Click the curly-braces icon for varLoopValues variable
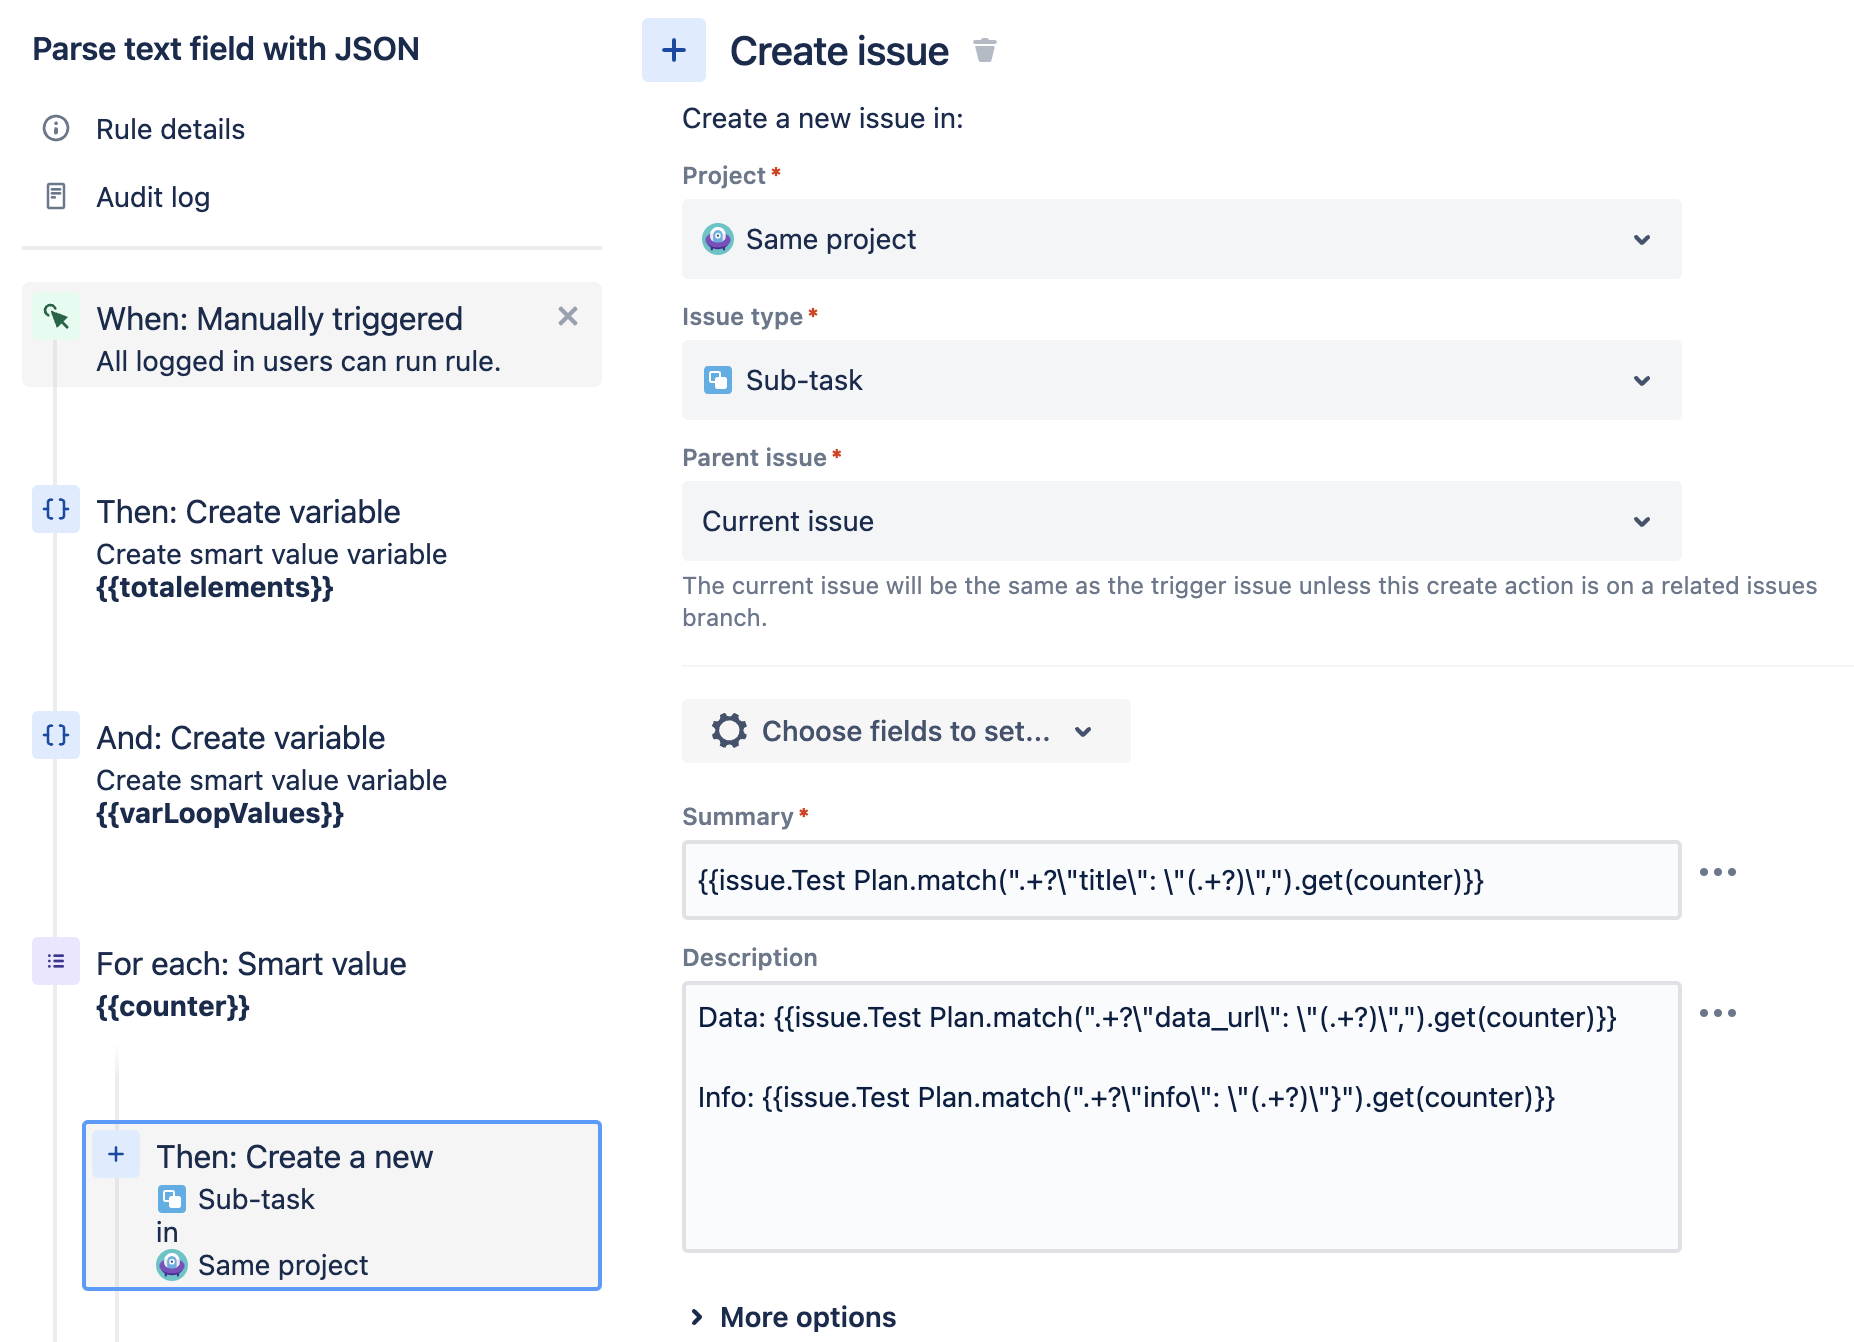1854x1342 pixels. (x=56, y=736)
